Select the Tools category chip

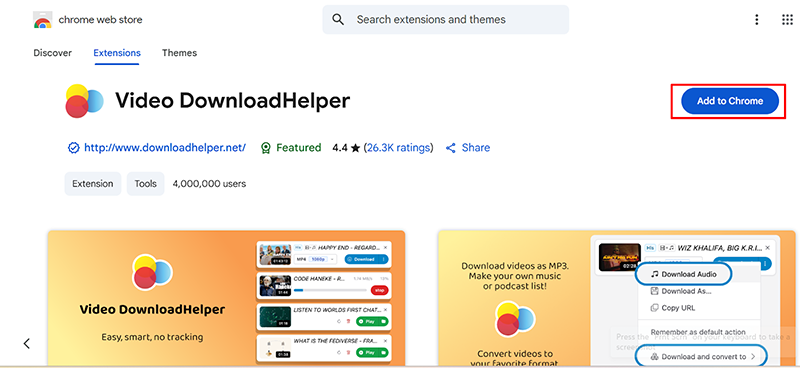(145, 184)
